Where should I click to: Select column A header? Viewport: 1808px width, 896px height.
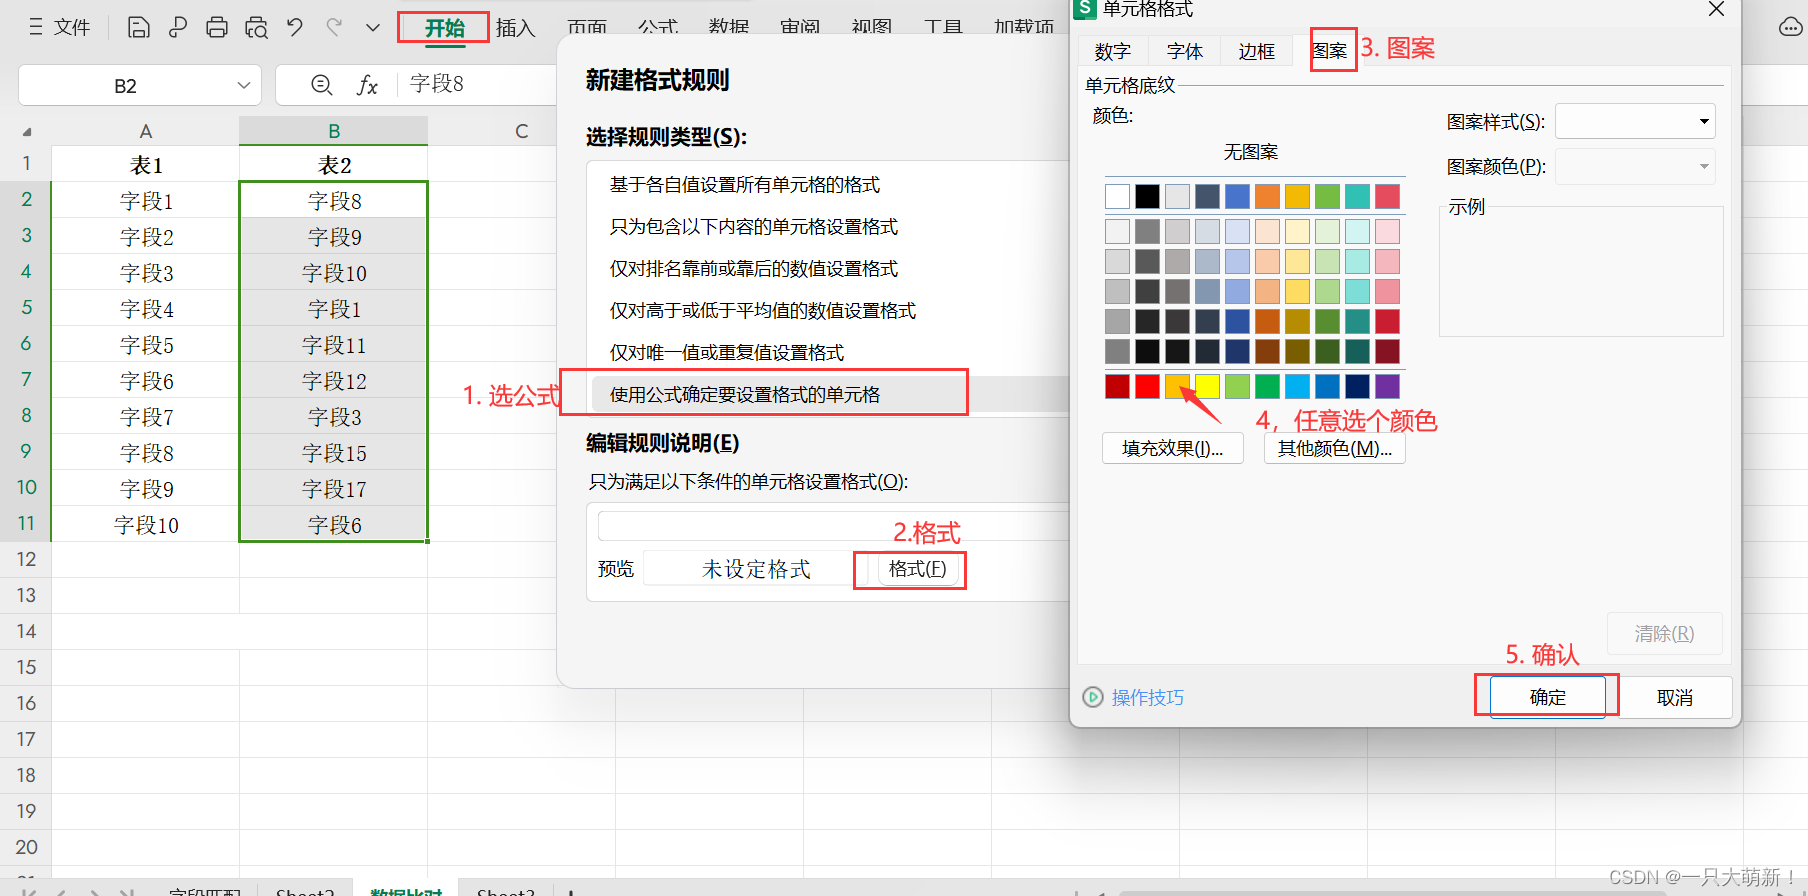point(146,131)
